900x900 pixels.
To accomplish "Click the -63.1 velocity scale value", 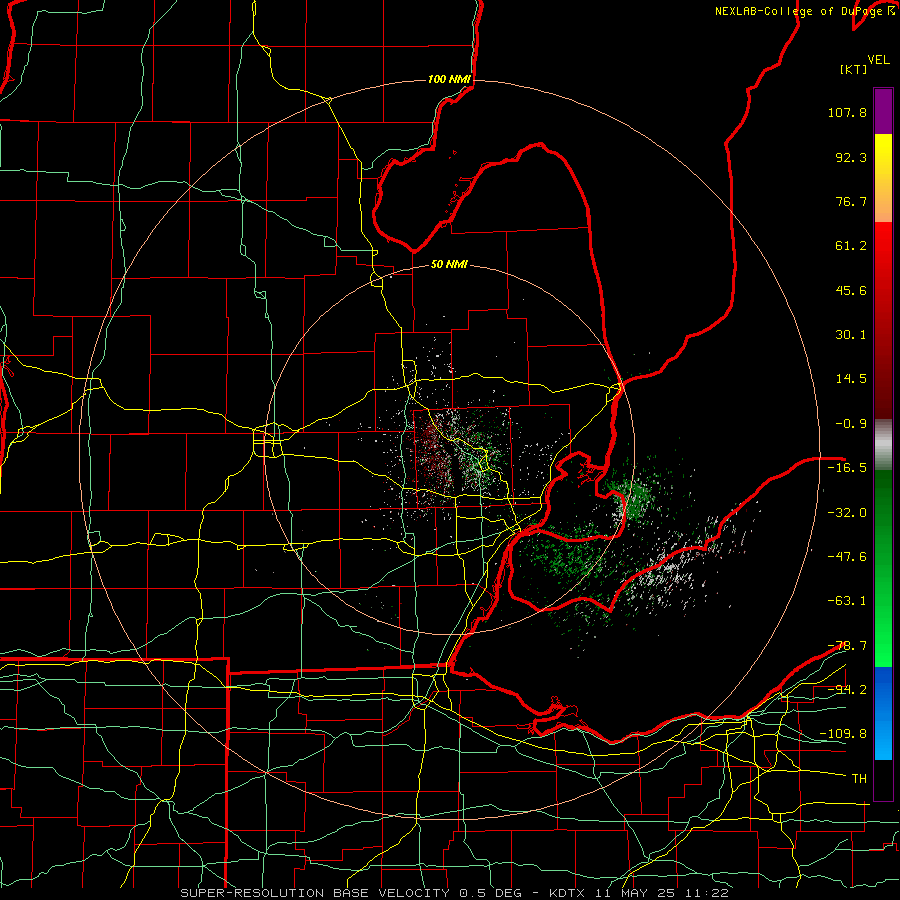I will [x=847, y=601].
